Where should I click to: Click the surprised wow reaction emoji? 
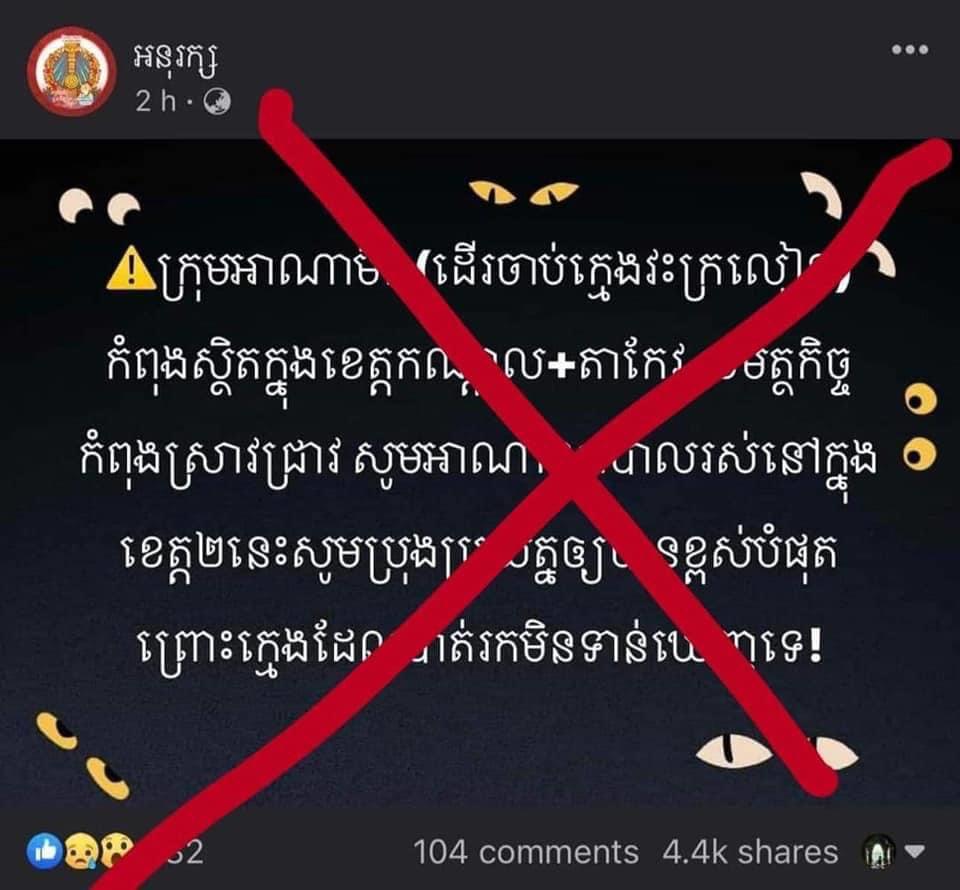pyautogui.click(x=116, y=852)
